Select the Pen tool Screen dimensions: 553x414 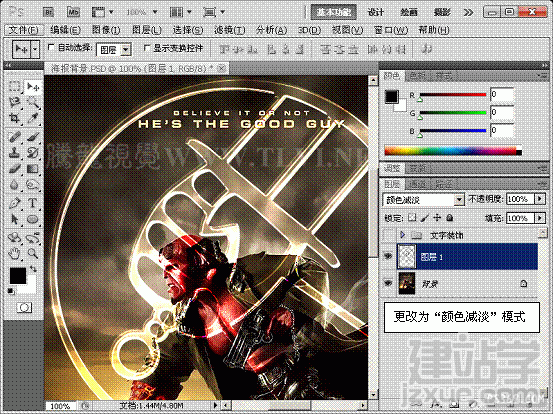pos(14,203)
